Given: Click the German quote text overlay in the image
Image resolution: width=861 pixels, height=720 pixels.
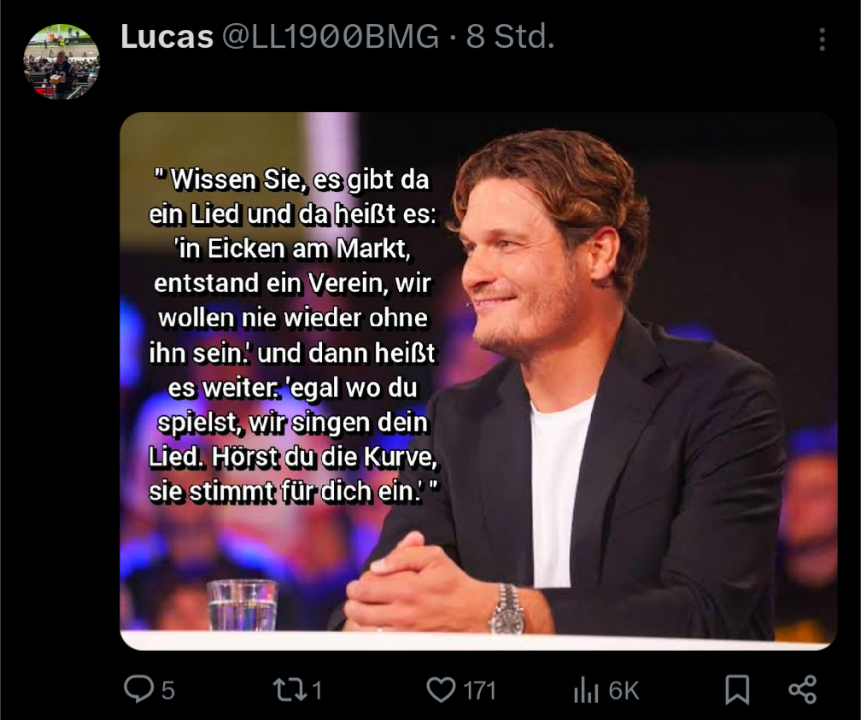Looking at the screenshot, I should pyautogui.click(x=292, y=335).
